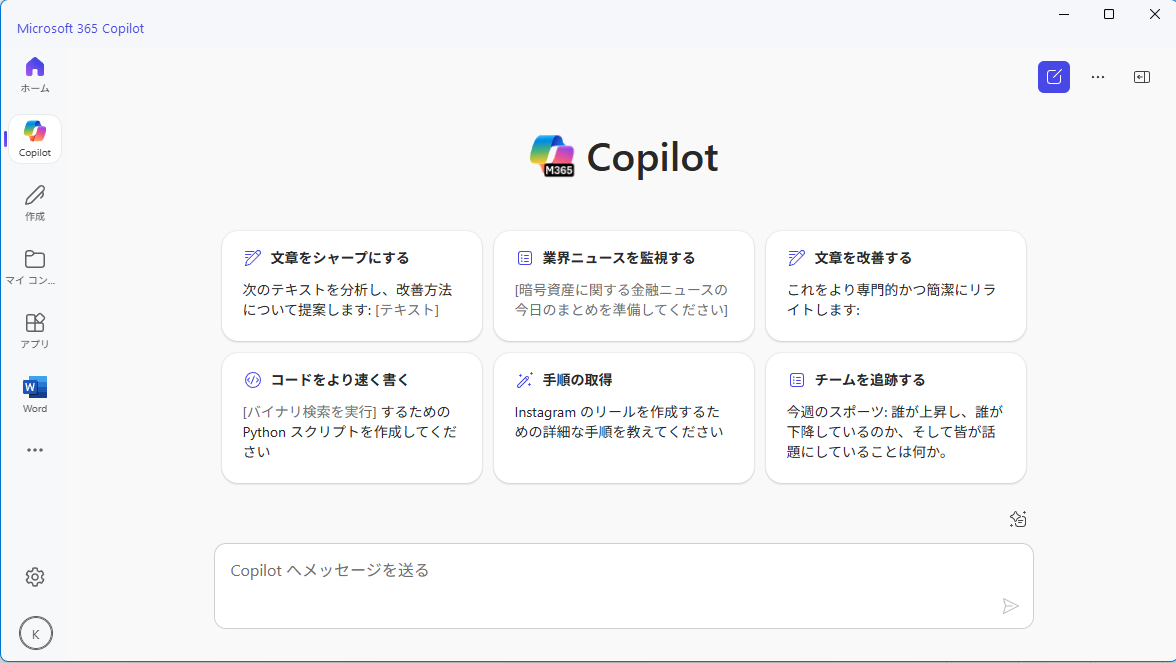Screen dimensions: 1176x663
Task: Click text 今週のスポーツ: 誰が上昇し、誰が
Action: coord(895,412)
